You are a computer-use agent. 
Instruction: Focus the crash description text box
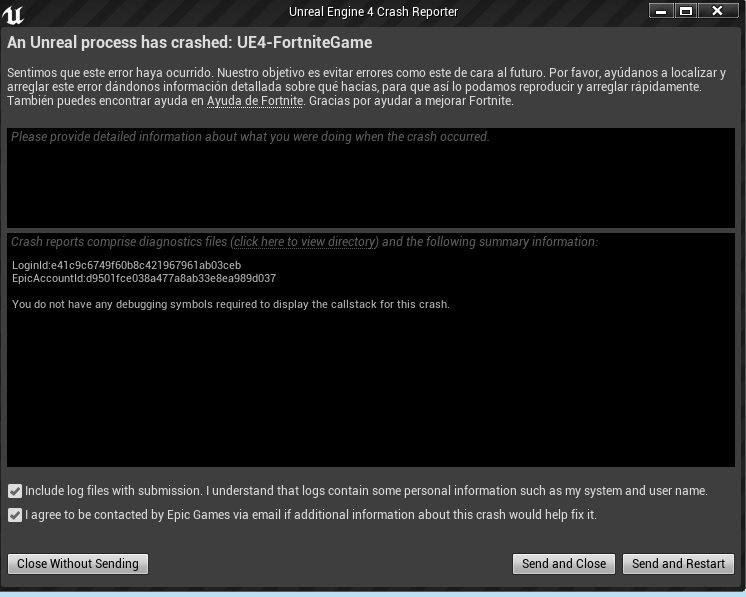point(371,178)
